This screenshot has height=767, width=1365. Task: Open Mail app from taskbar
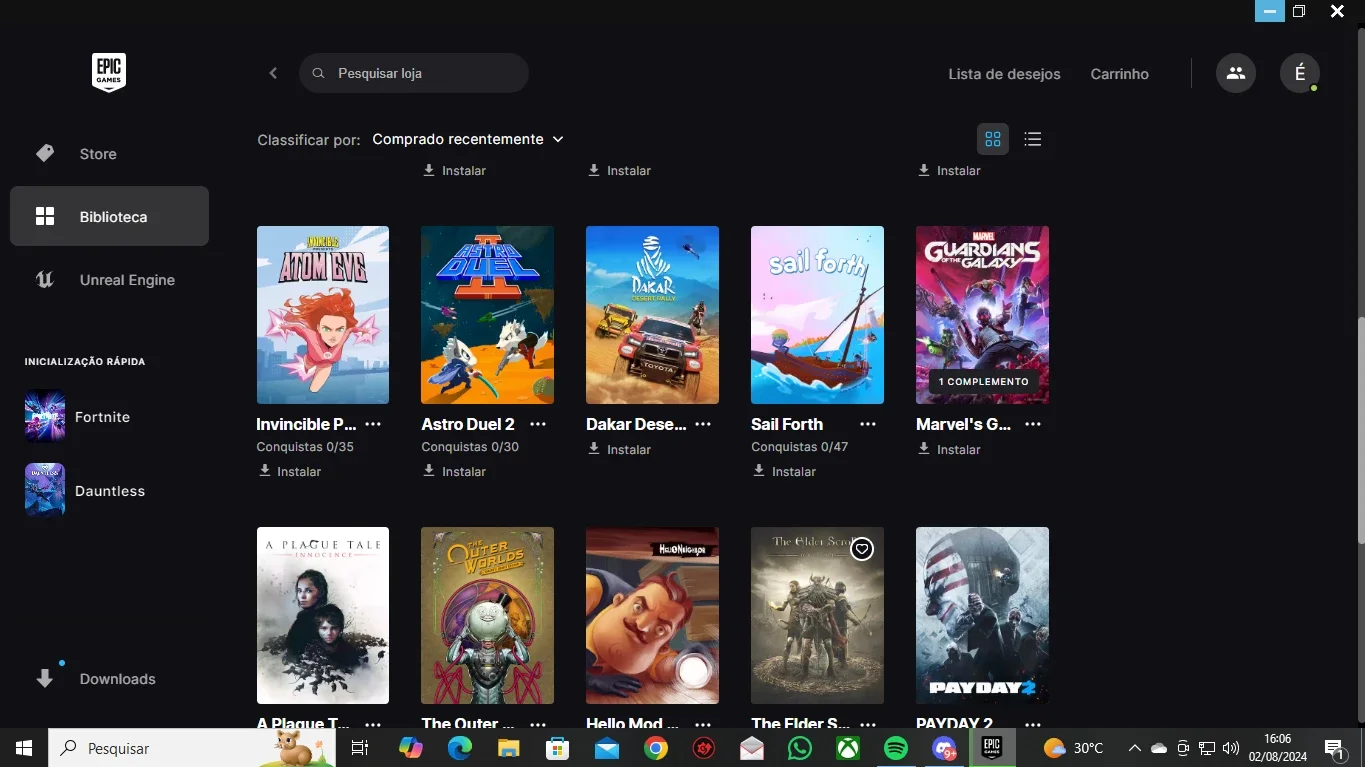pyautogui.click(x=607, y=748)
